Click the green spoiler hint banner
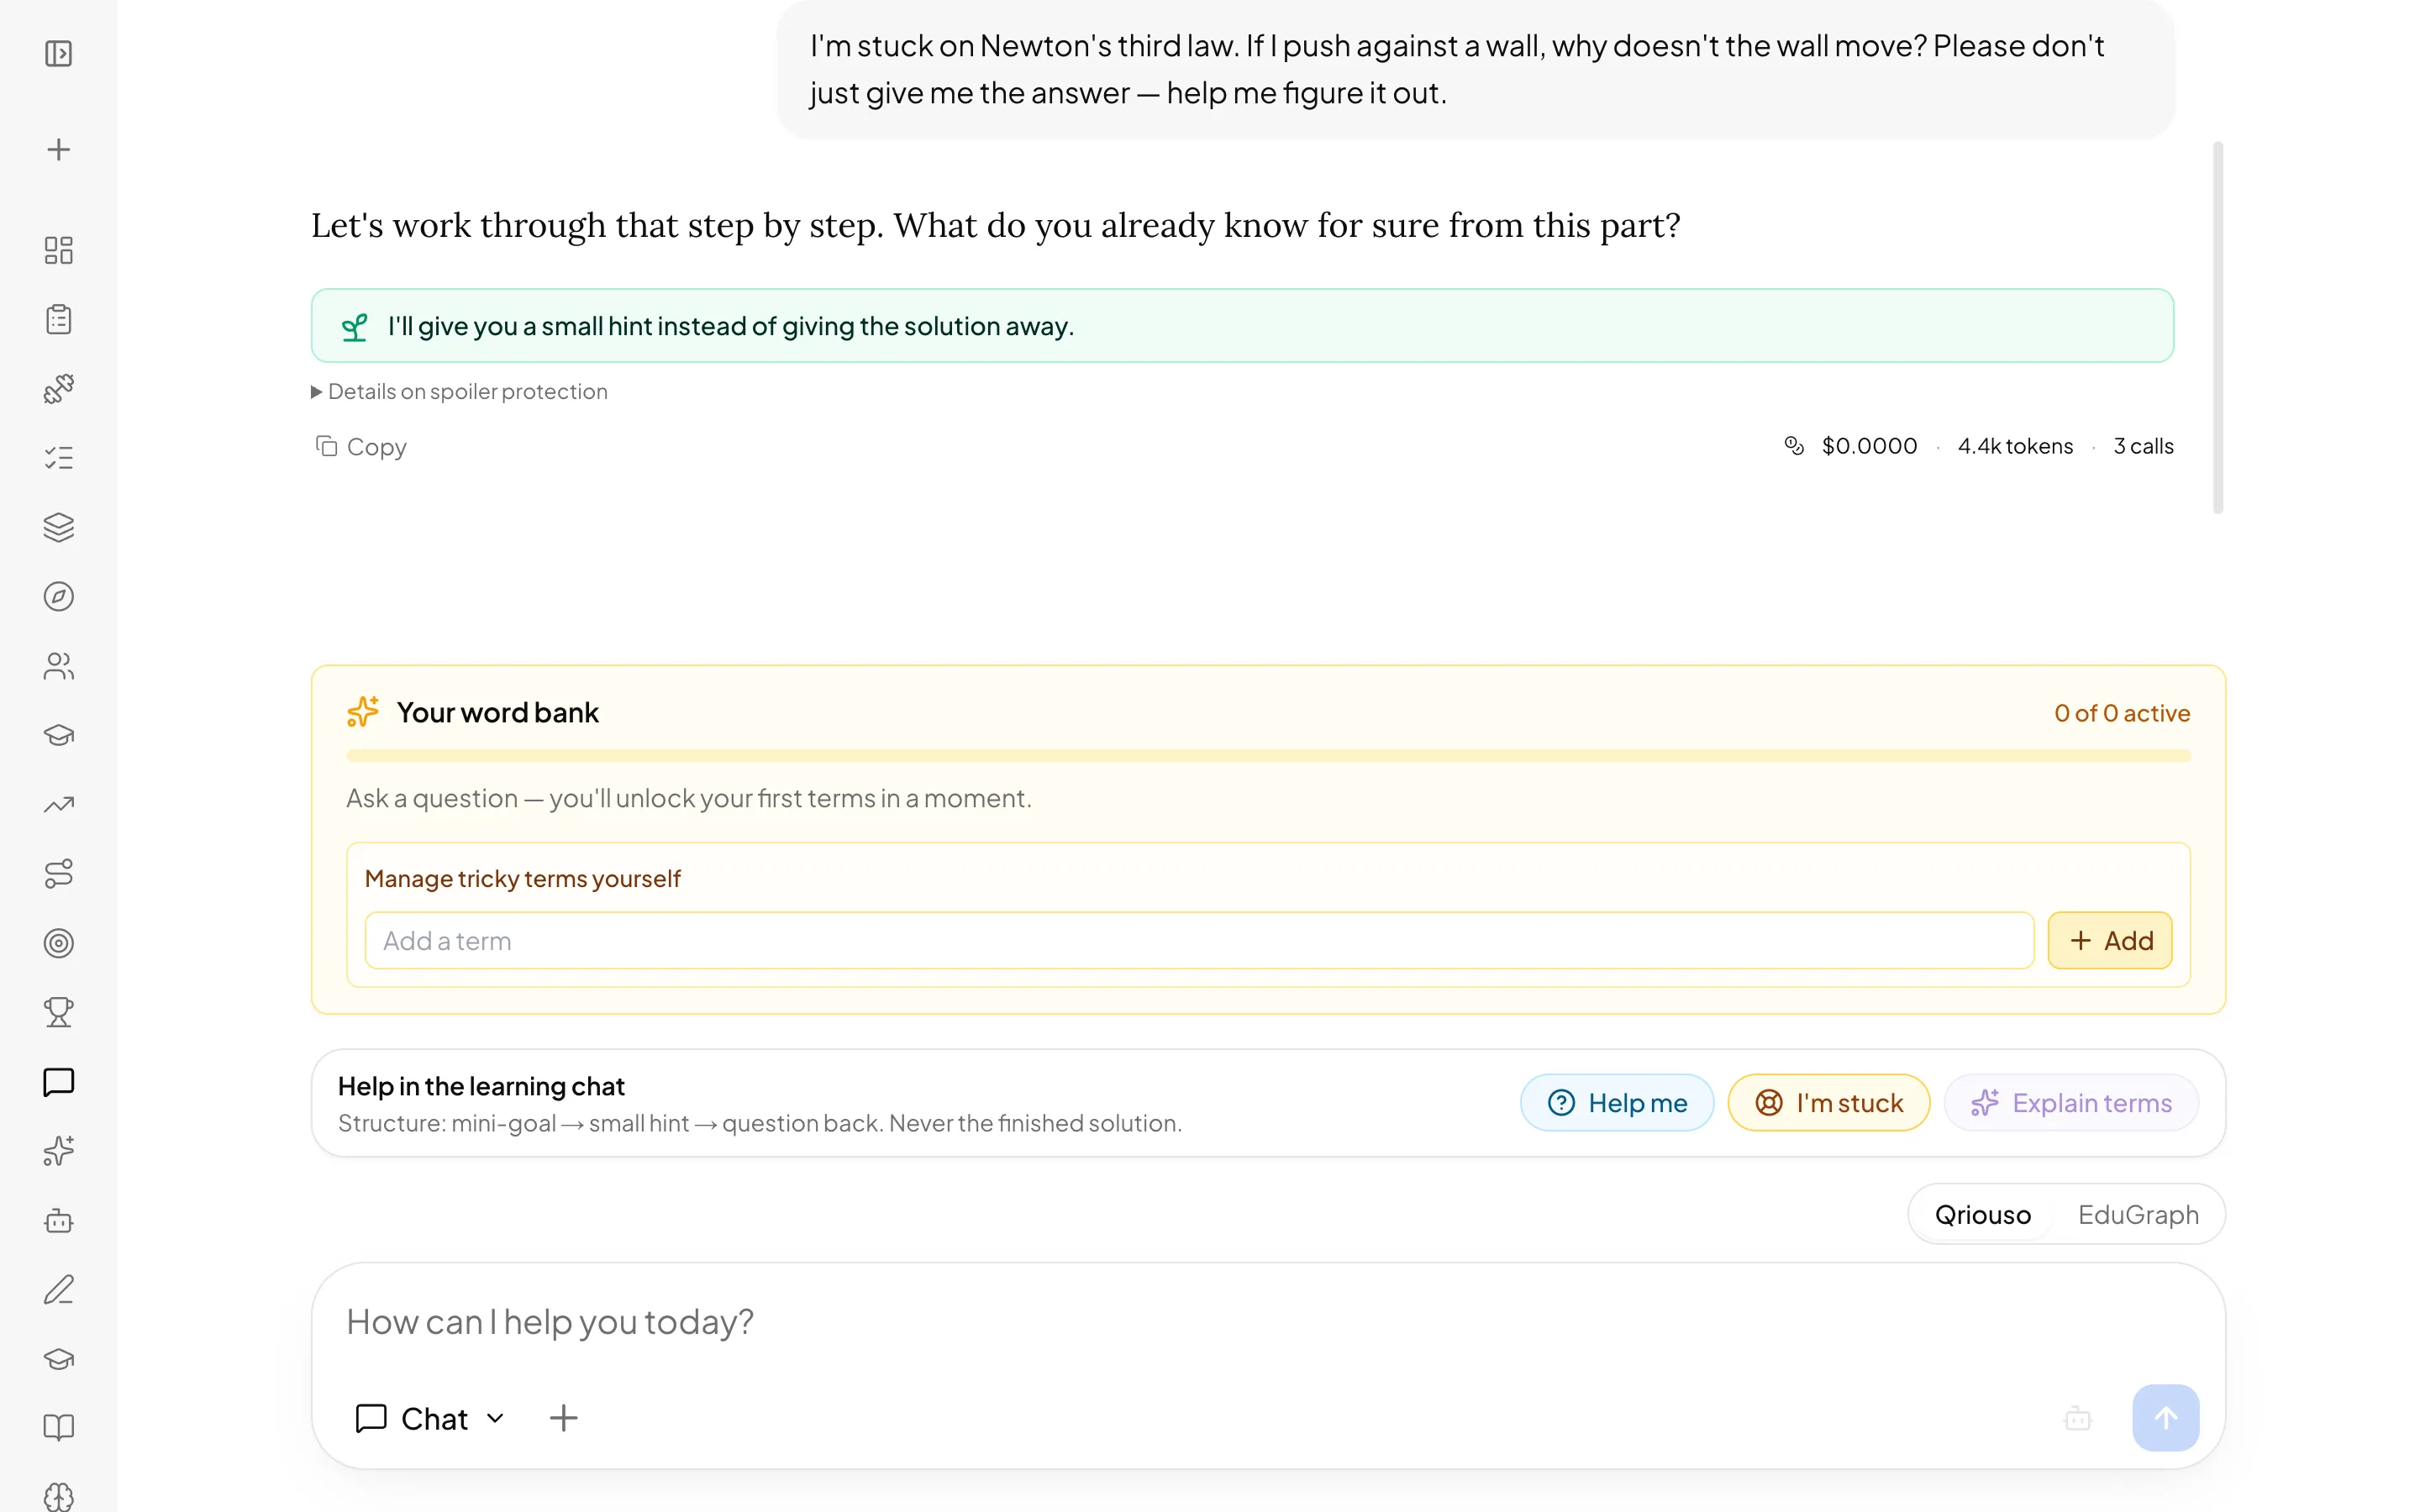The height and width of the screenshot is (1512, 2420). (1242, 325)
